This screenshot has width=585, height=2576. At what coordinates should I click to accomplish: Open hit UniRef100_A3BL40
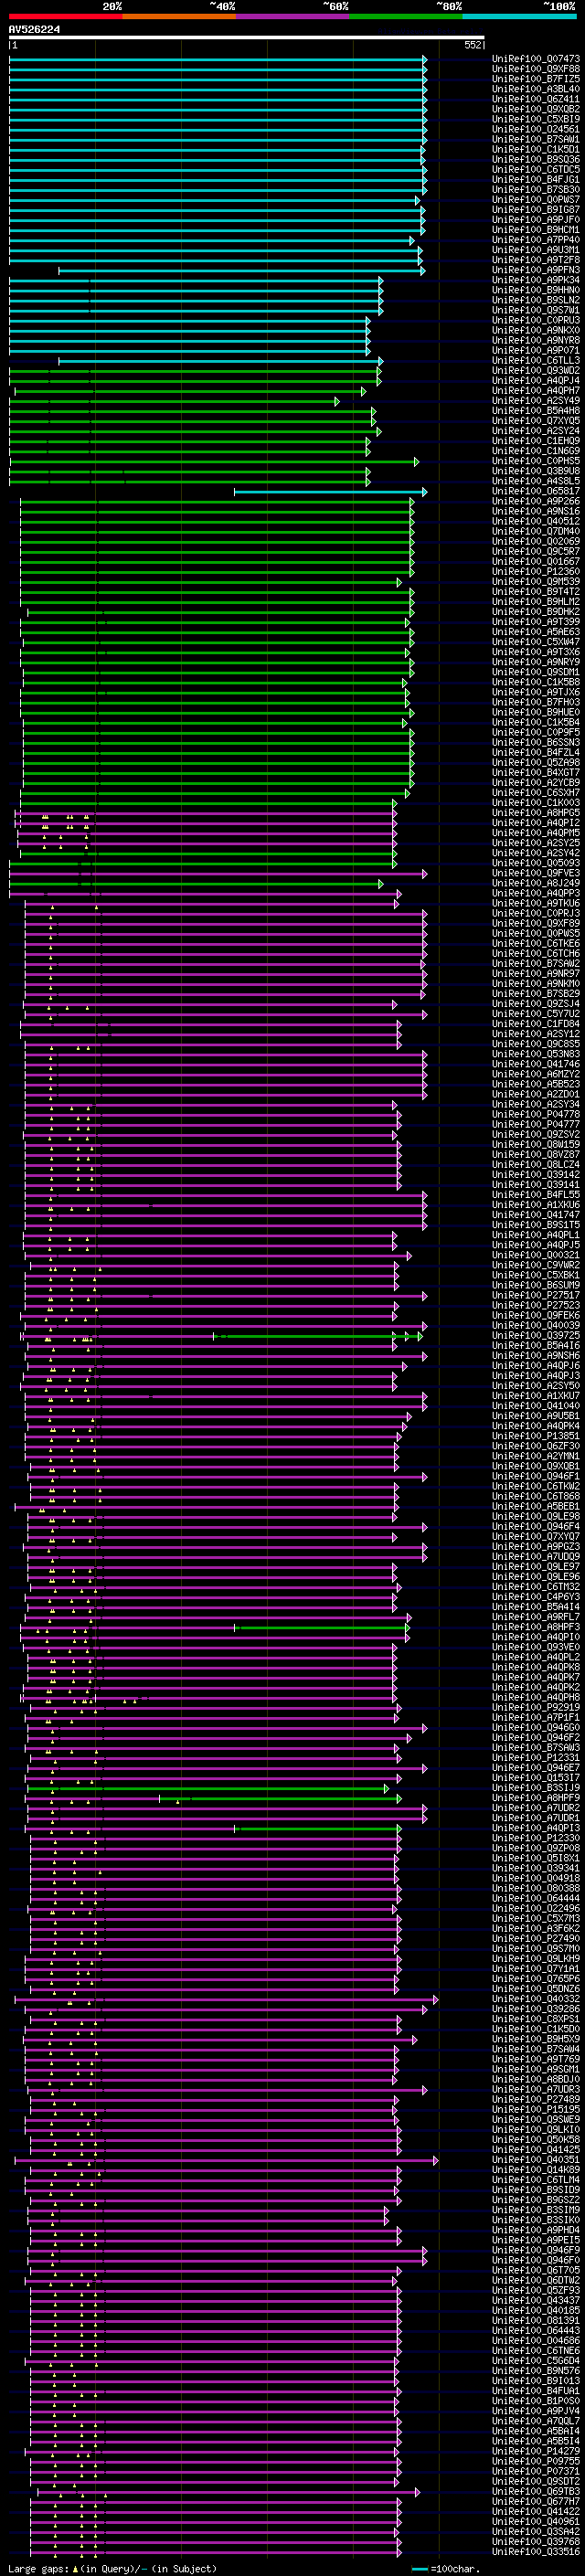point(536,89)
